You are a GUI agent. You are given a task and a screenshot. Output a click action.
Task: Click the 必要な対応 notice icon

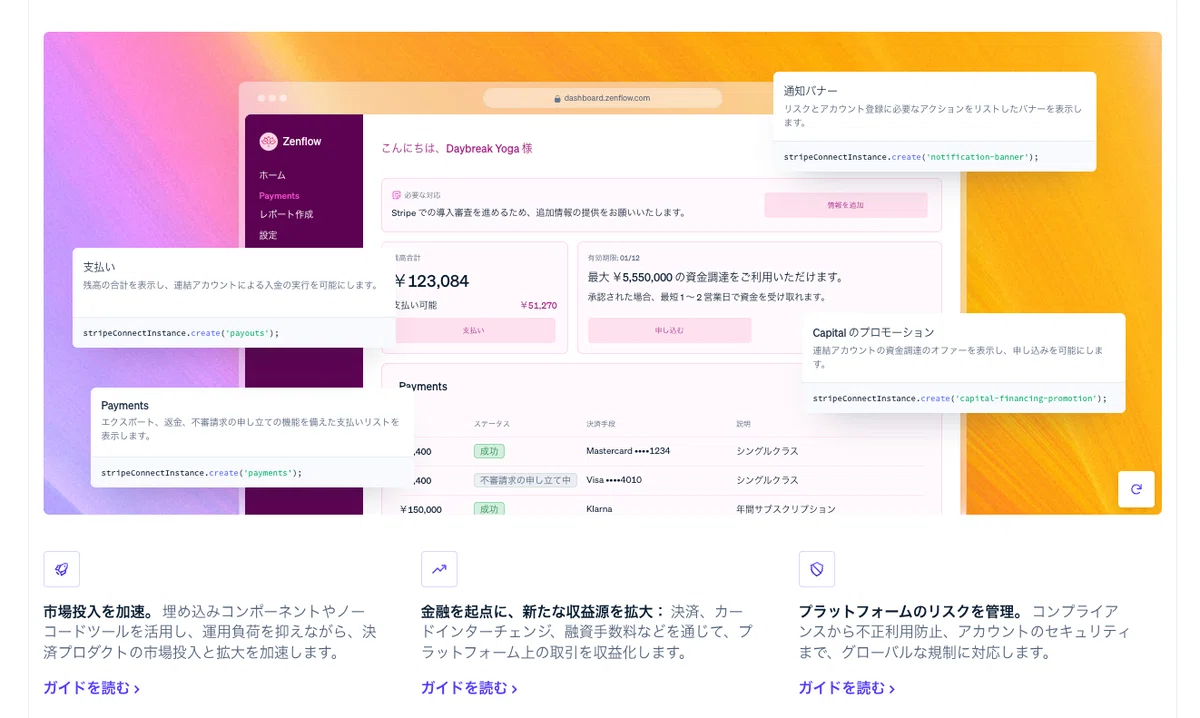pyautogui.click(x=396, y=195)
